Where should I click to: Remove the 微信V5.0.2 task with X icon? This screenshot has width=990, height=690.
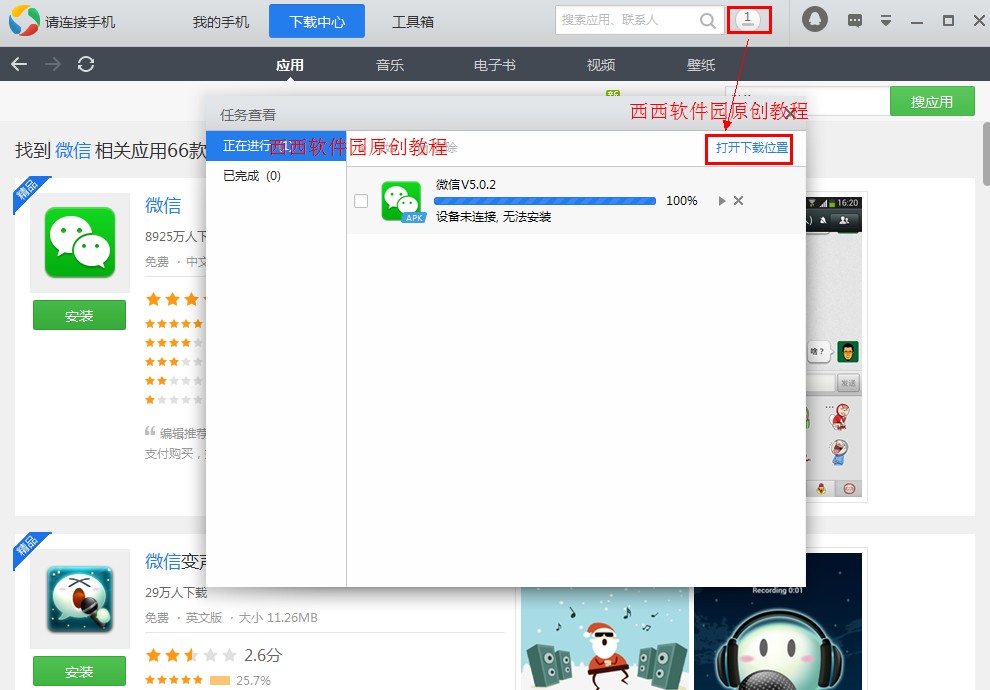point(738,201)
